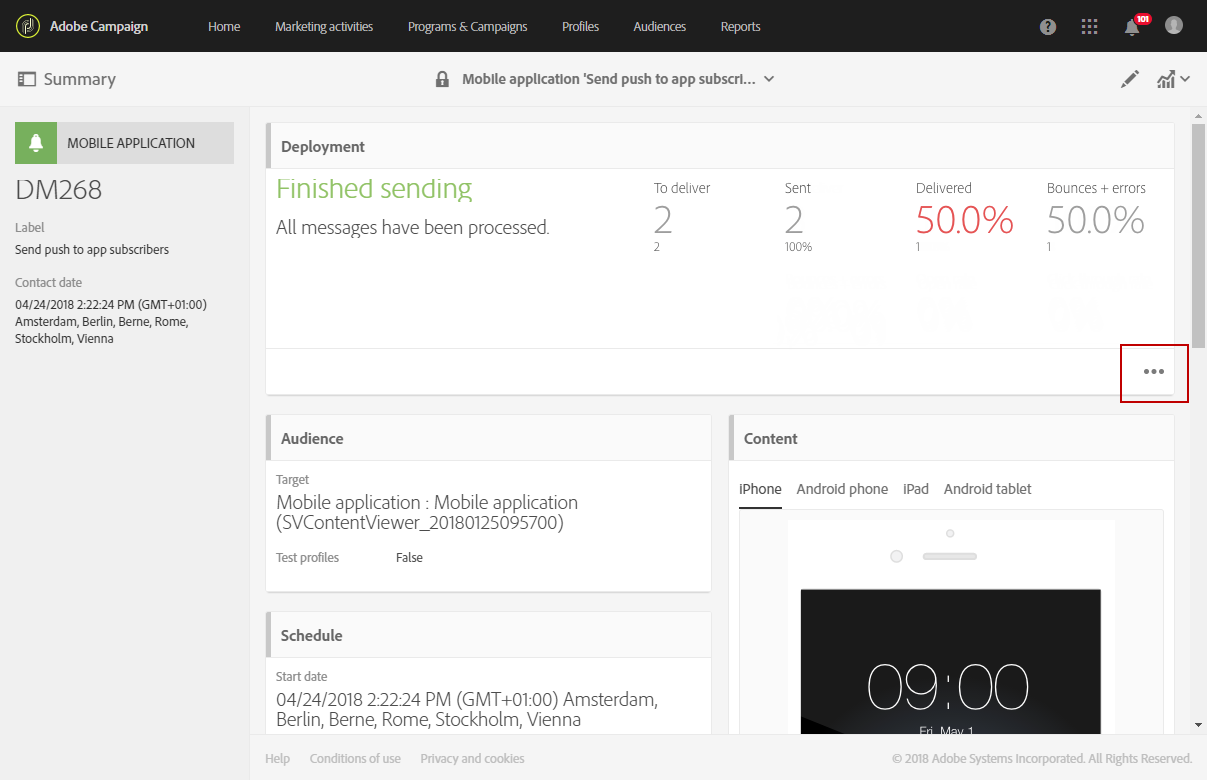Viewport: 1207px width, 780px height.
Task: Switch to Android tablet preview tab
Action: click(x=988, y=489)
